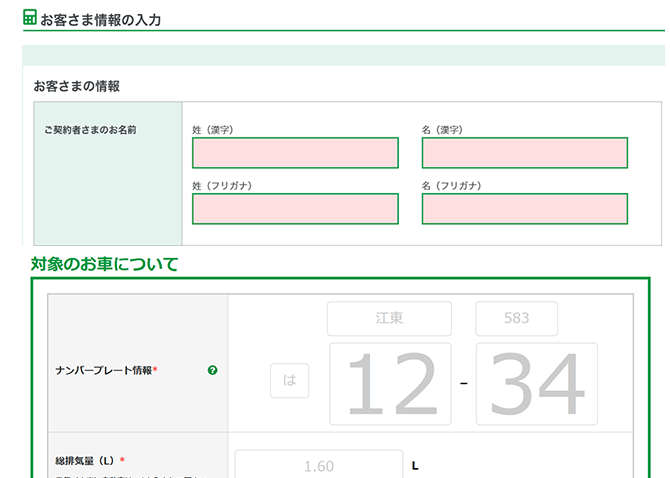Screen dimensions: 670x478
Task: Click the 江東 region name plate field
Action: pos(389,319)
